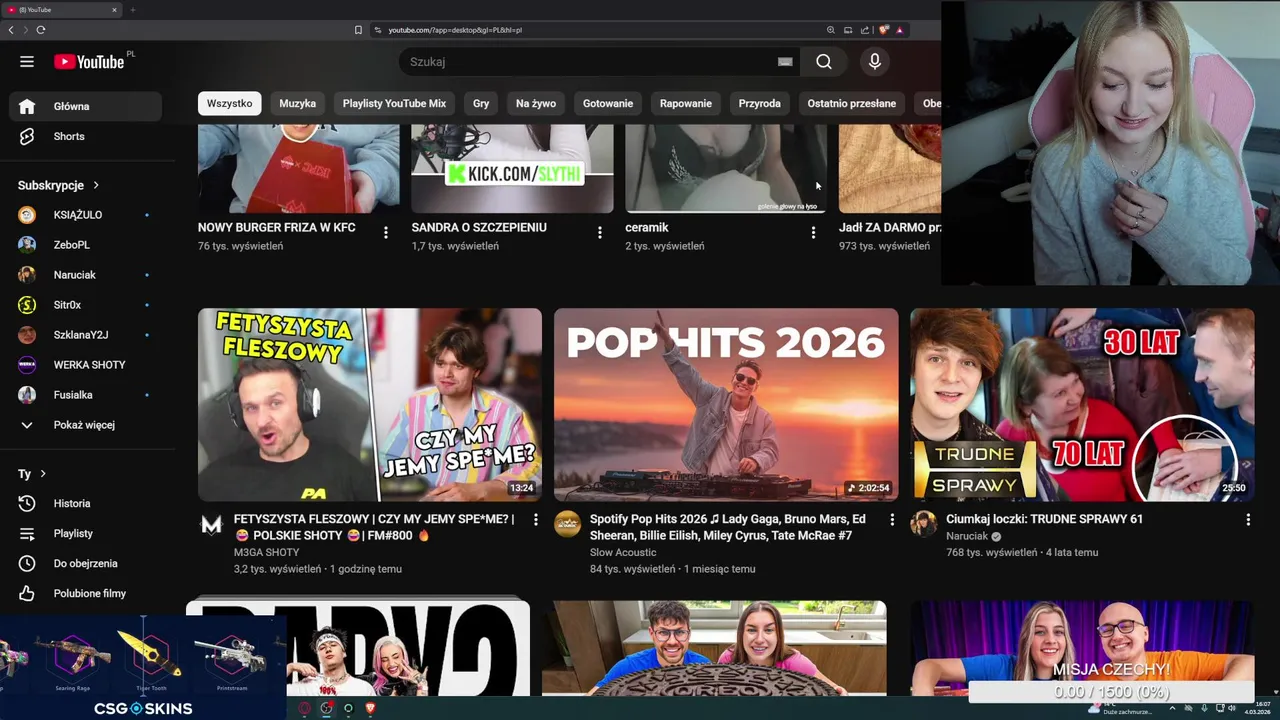
Task: Open the on-screen keyboard in search box
Action: point(785,62)
